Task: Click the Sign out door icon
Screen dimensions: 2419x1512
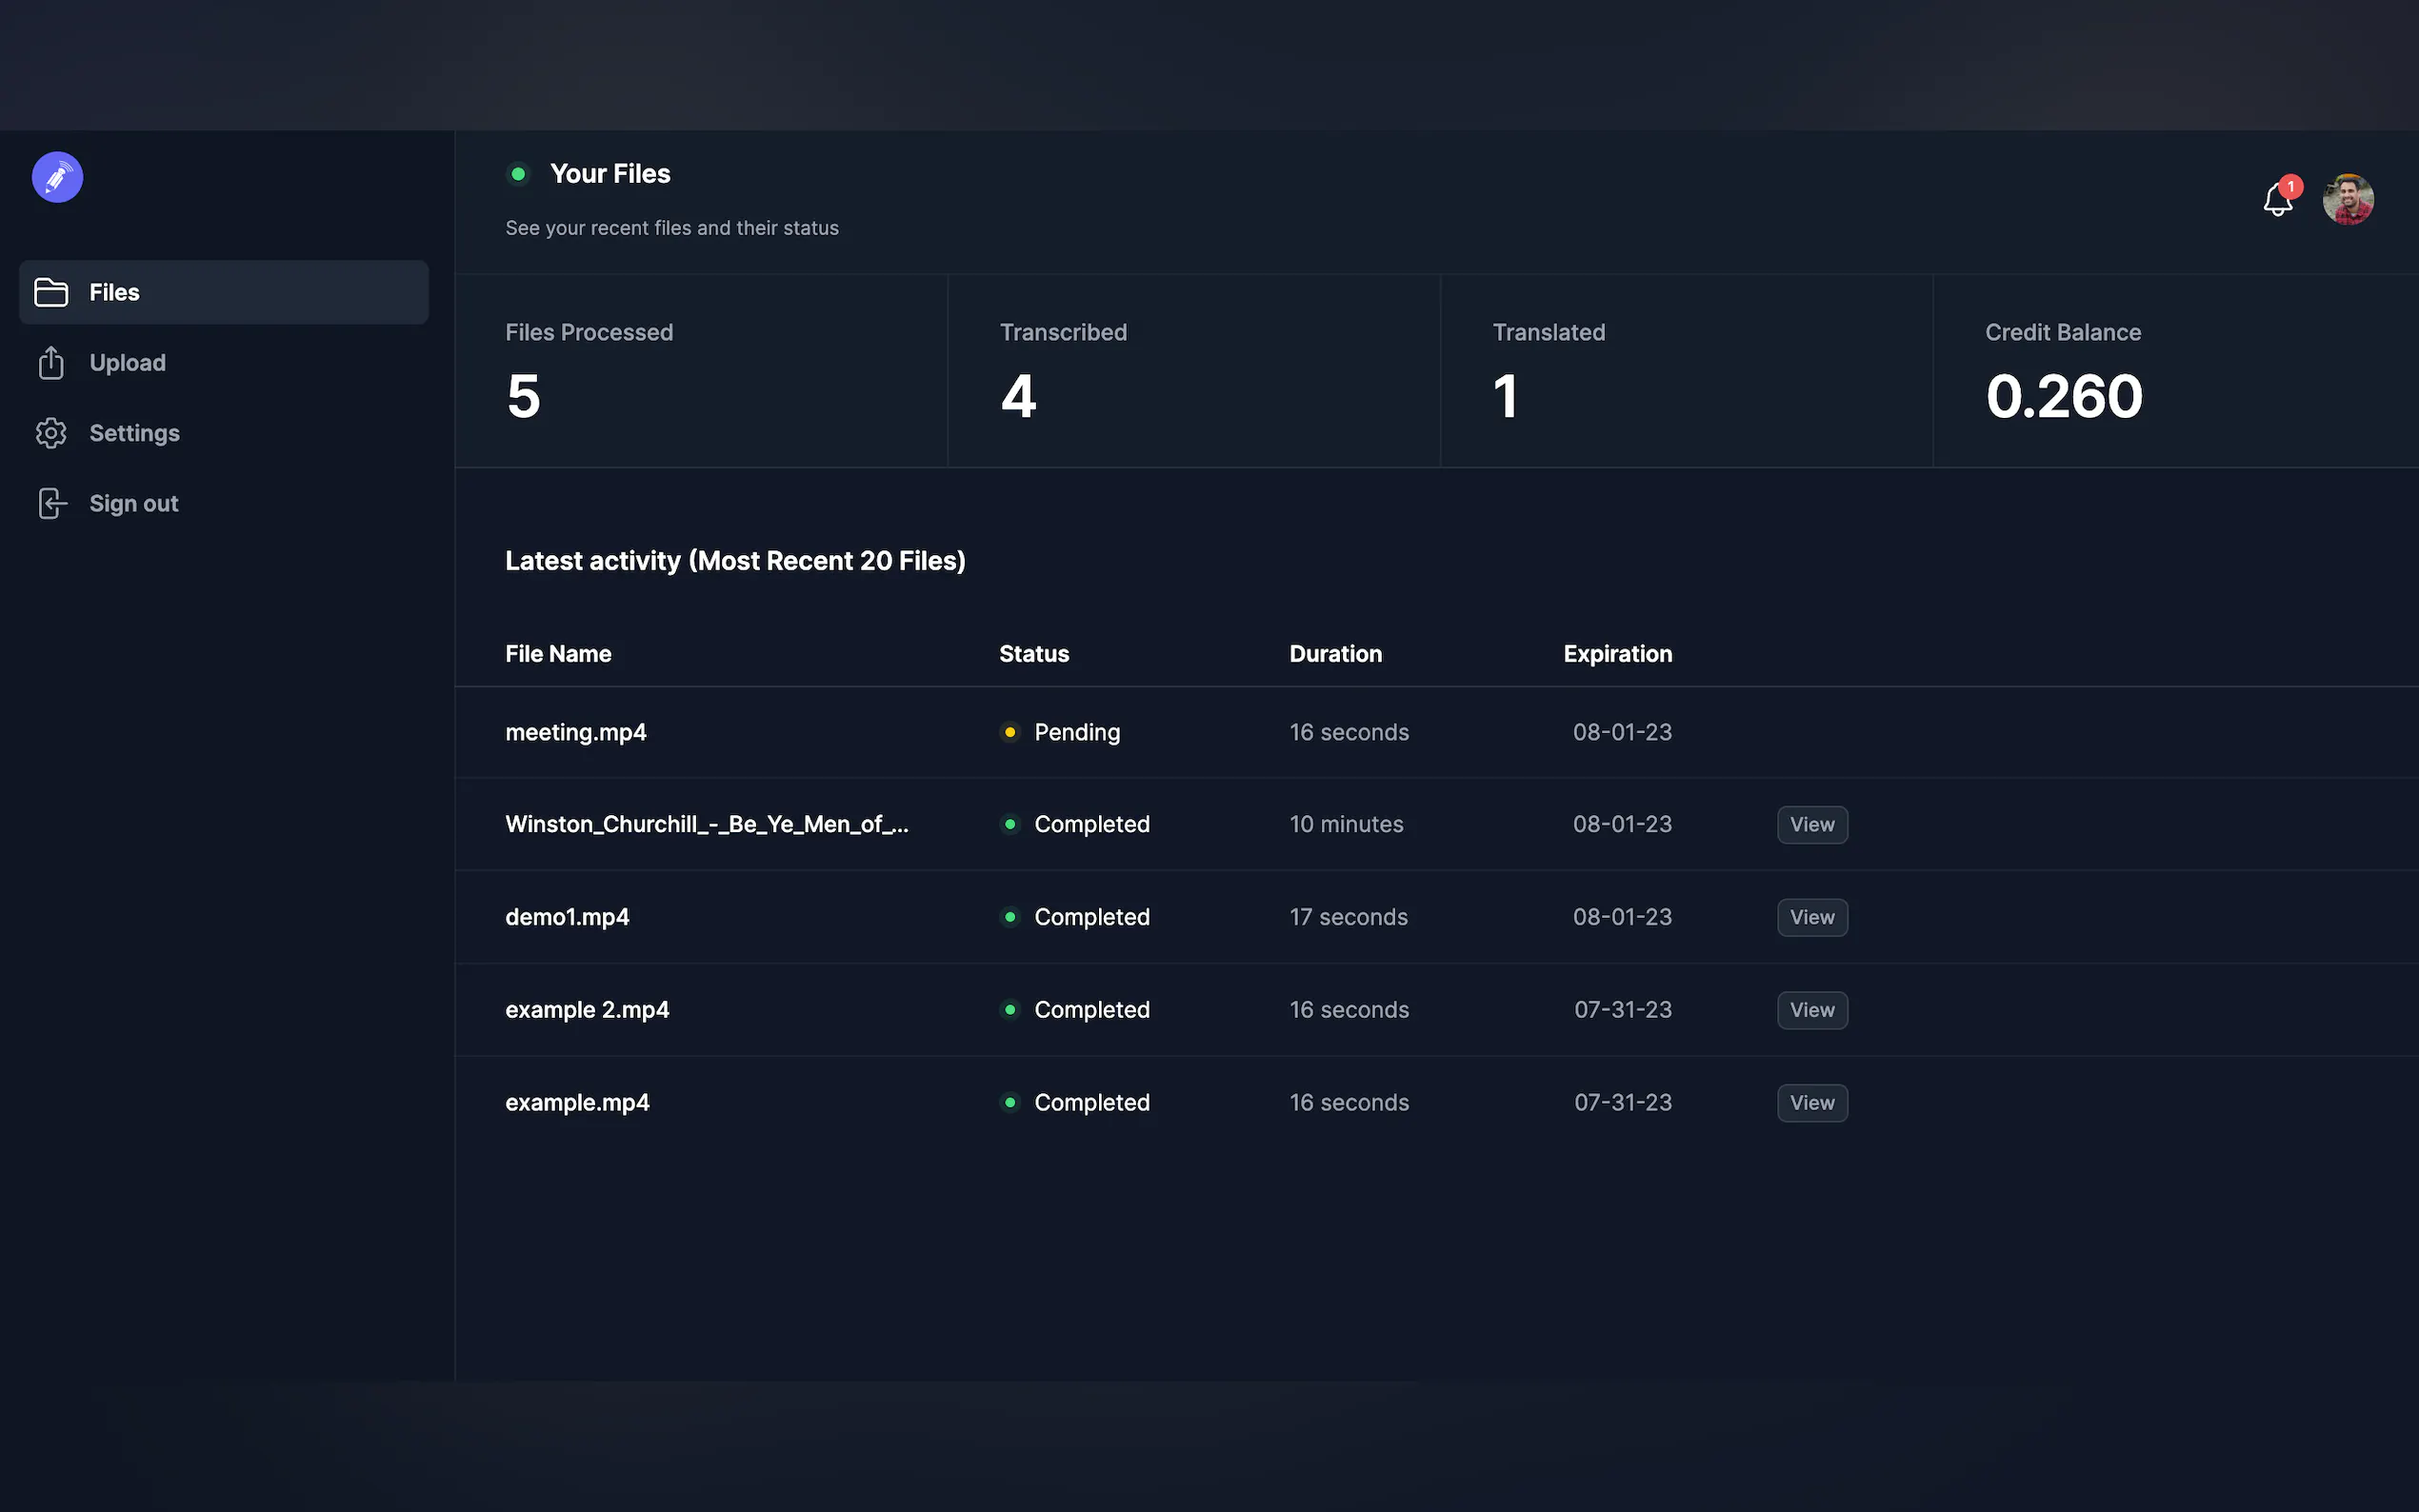Action: point(51,503)
